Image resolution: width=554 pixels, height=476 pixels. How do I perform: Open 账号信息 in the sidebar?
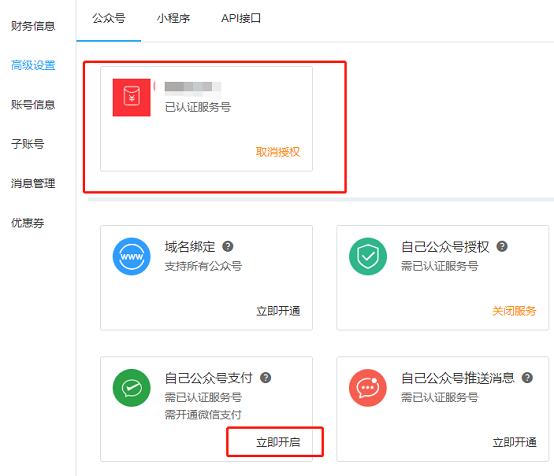click(x=33, y=105)
